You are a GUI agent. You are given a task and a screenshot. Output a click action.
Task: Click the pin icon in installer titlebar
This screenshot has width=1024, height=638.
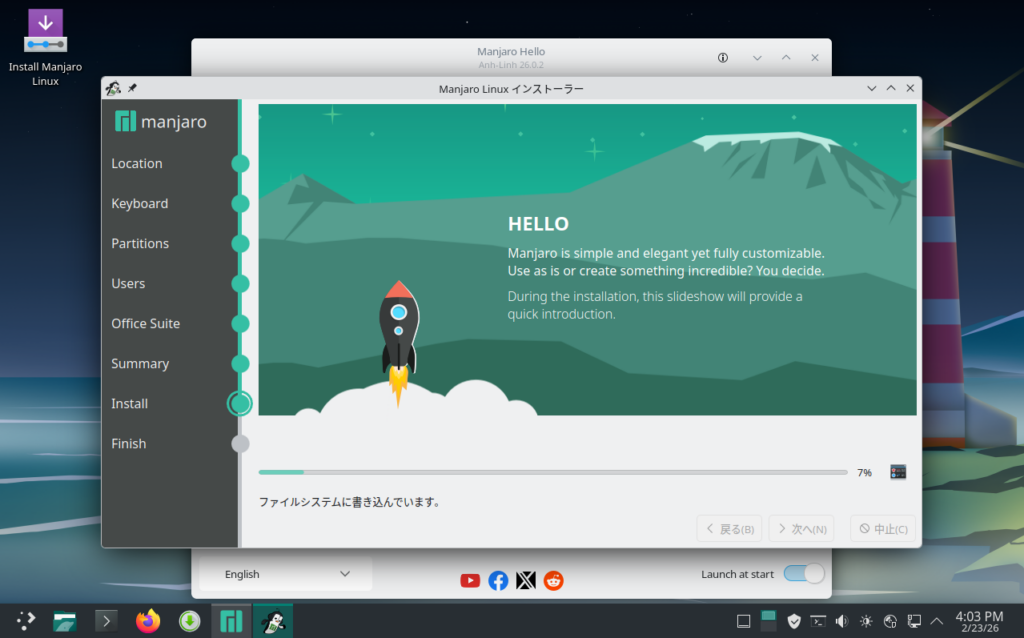point(132,88)
